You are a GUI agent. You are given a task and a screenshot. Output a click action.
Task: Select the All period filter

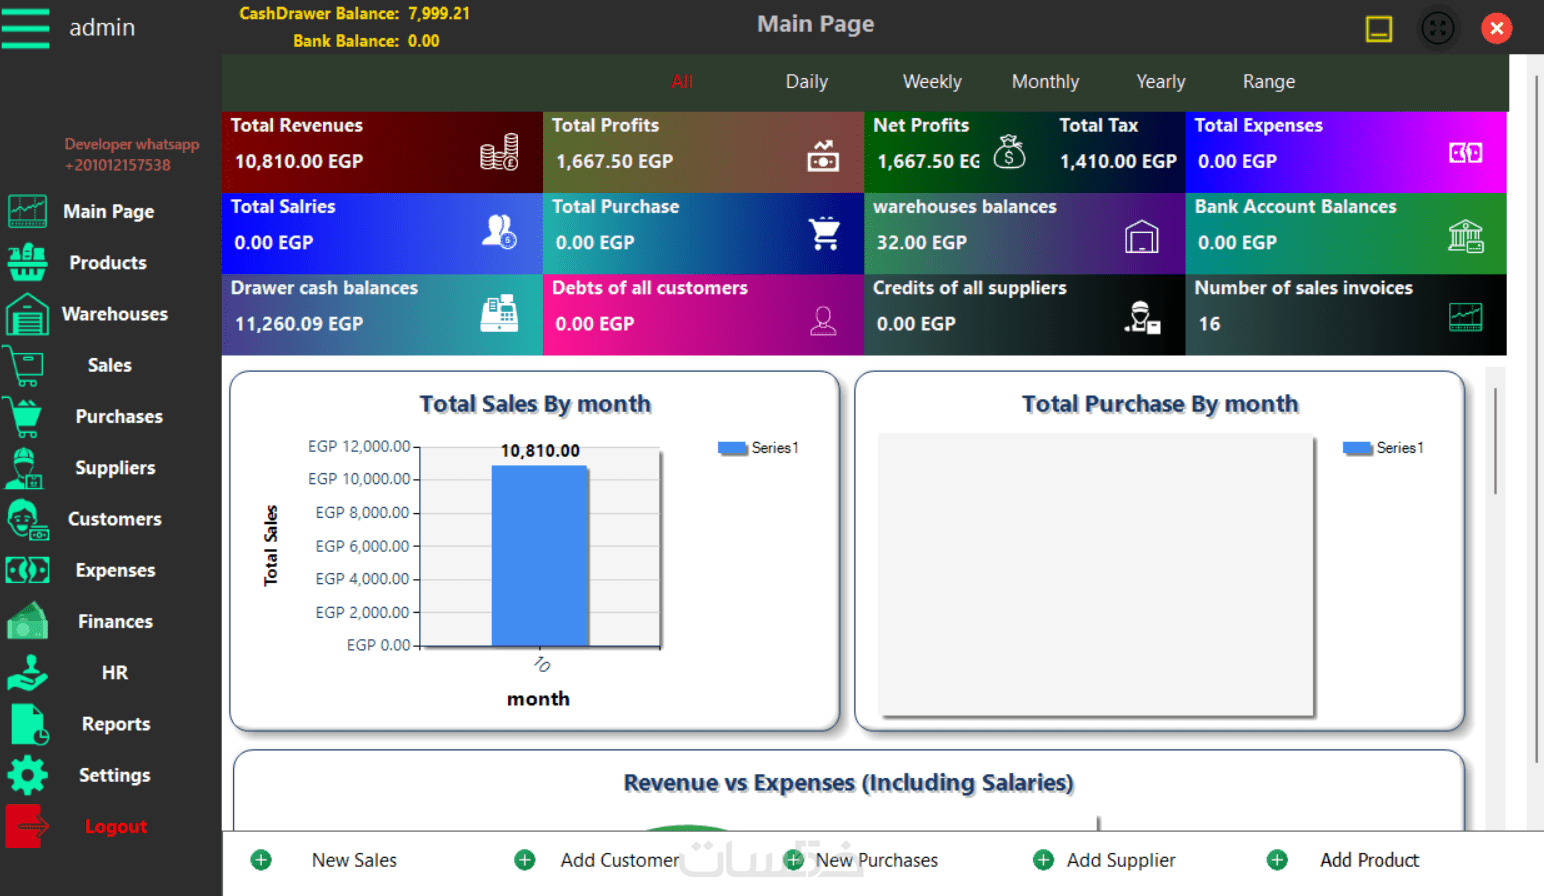point(683,82)
